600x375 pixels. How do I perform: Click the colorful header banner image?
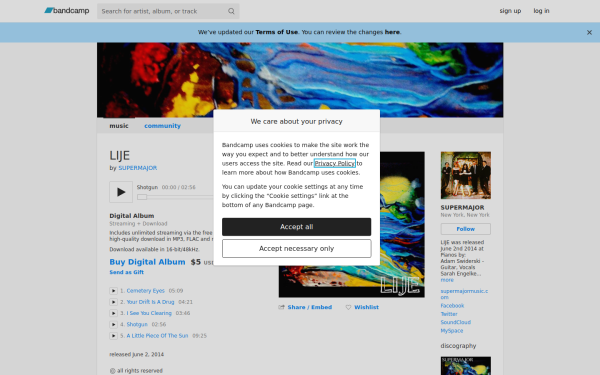tap(300, 80)
